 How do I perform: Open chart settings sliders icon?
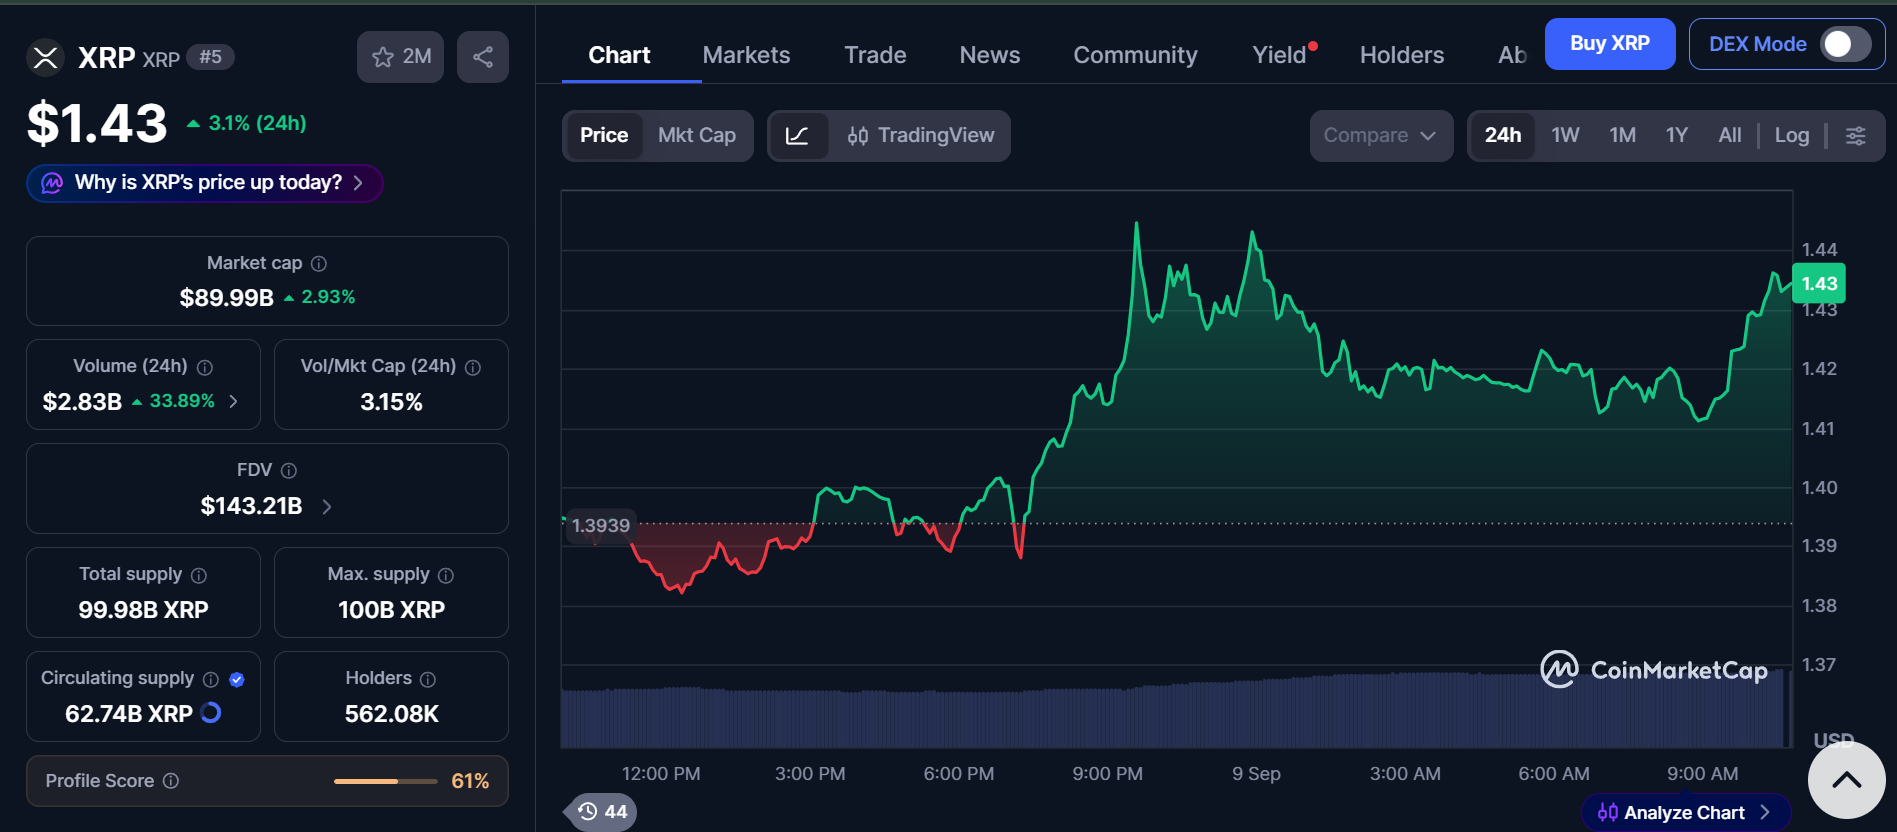tap(1856, 136)
